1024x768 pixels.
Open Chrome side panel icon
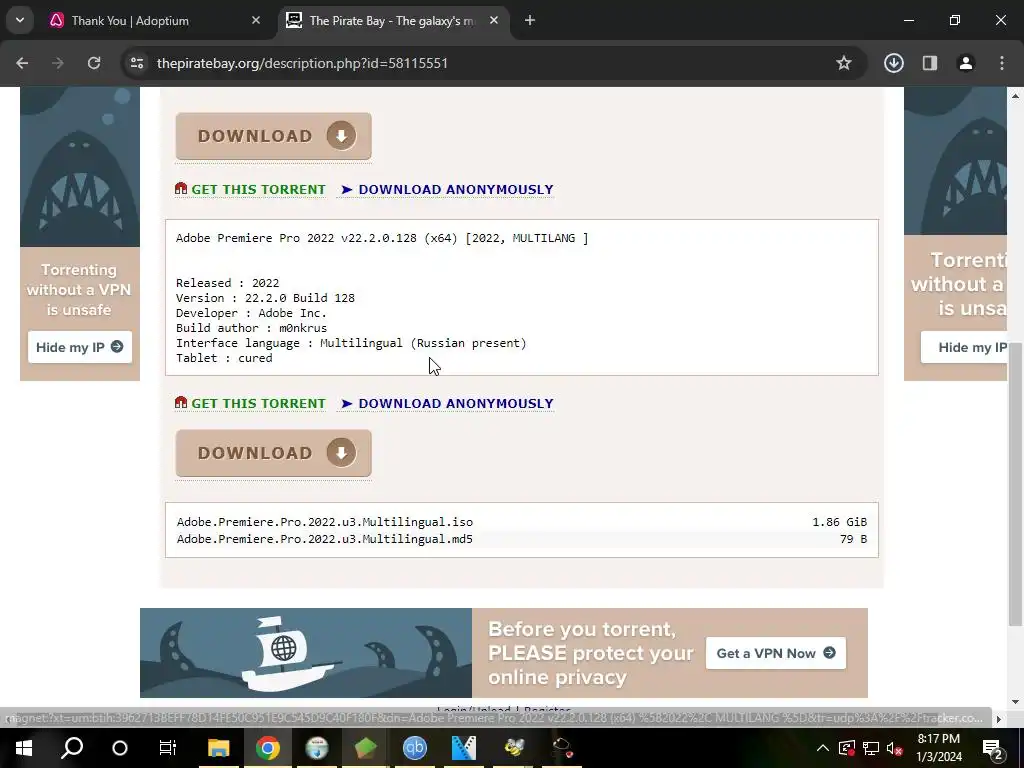tap(930, 63)
